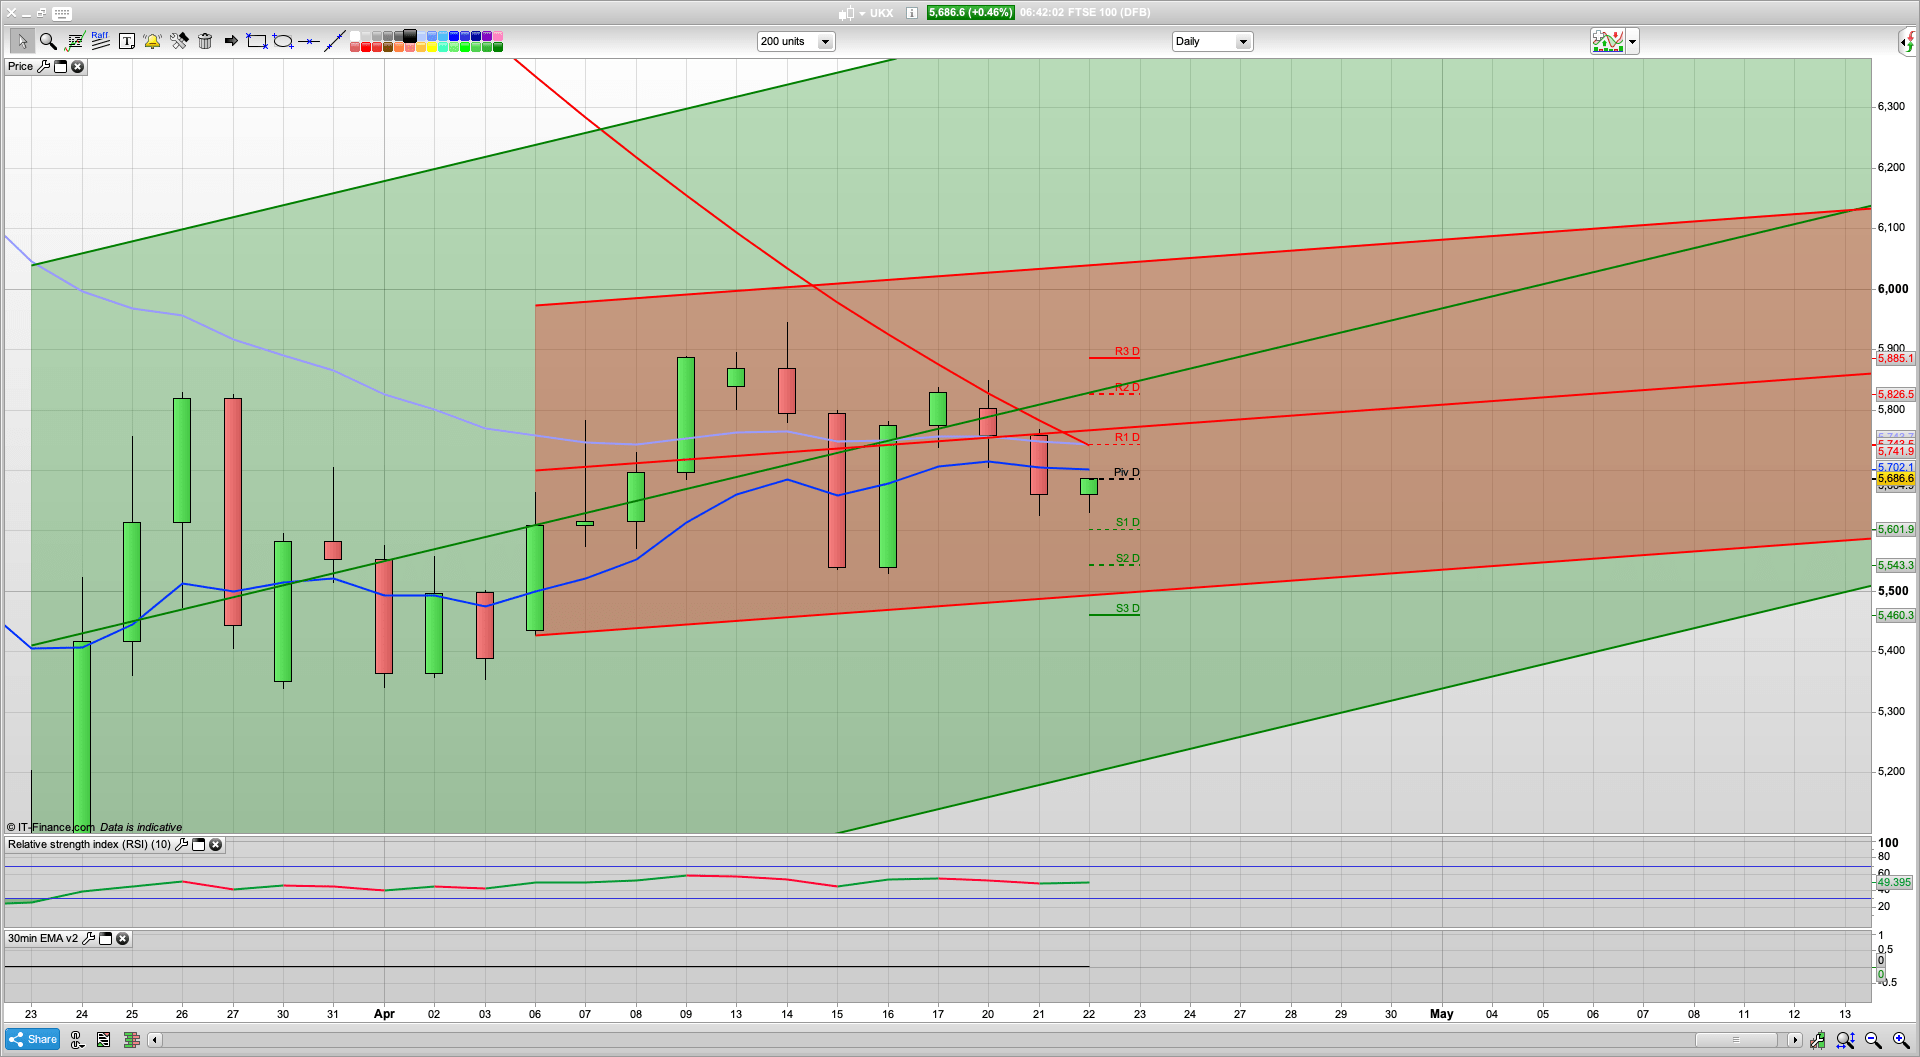The image size is (1920, 1057).
Task: Click the scrollbar left arrow button
Action: pos(154,1040)
